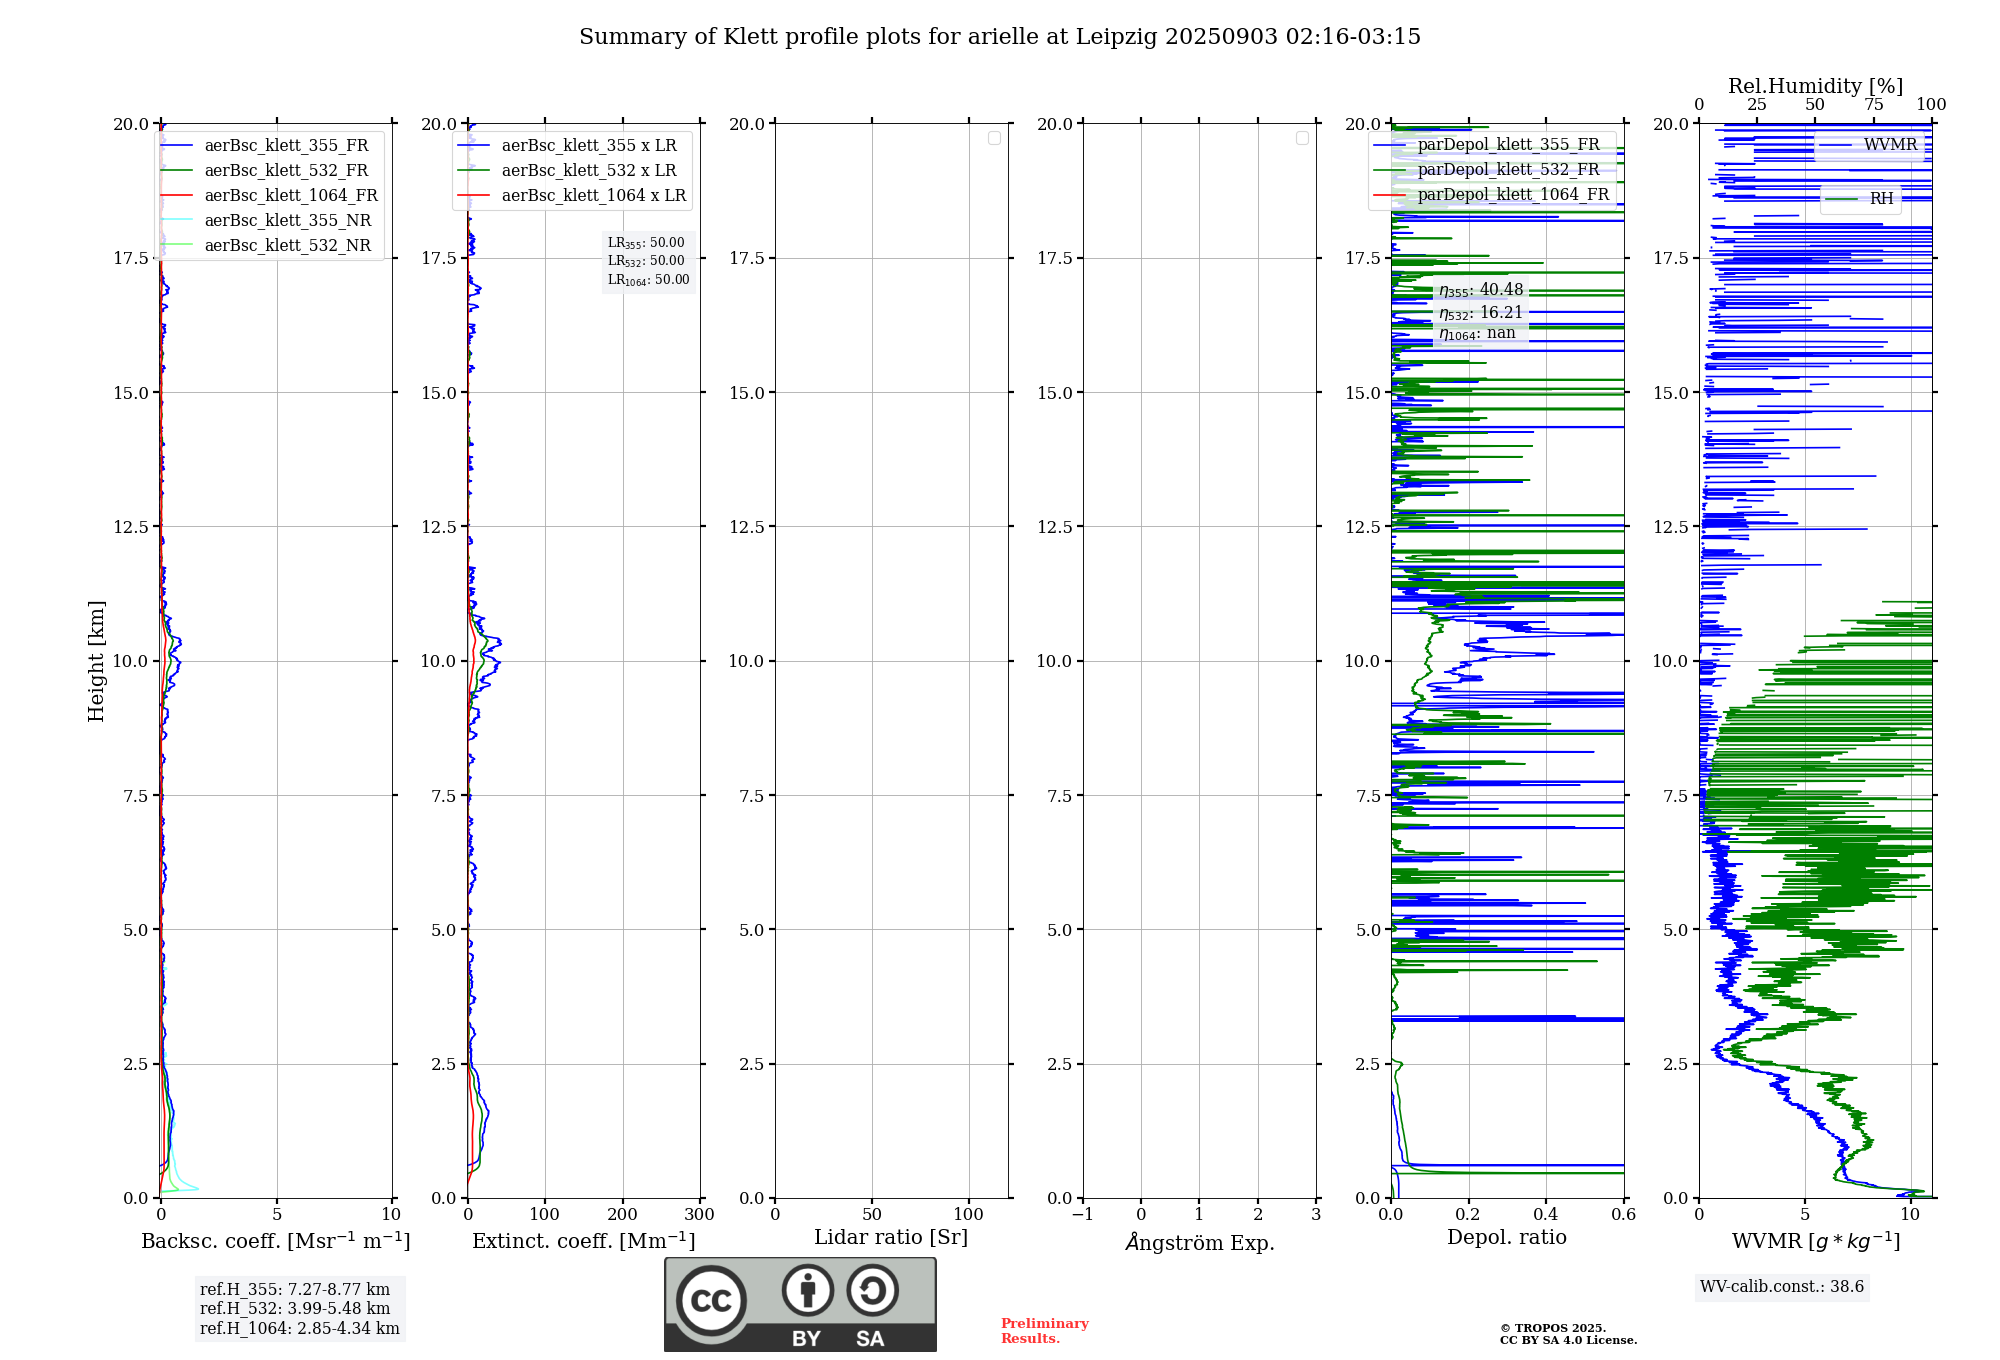Click the TROPOS 2025 CC BY SA license text
Screen dimensions: 2000x1360
[1567, 1334]
